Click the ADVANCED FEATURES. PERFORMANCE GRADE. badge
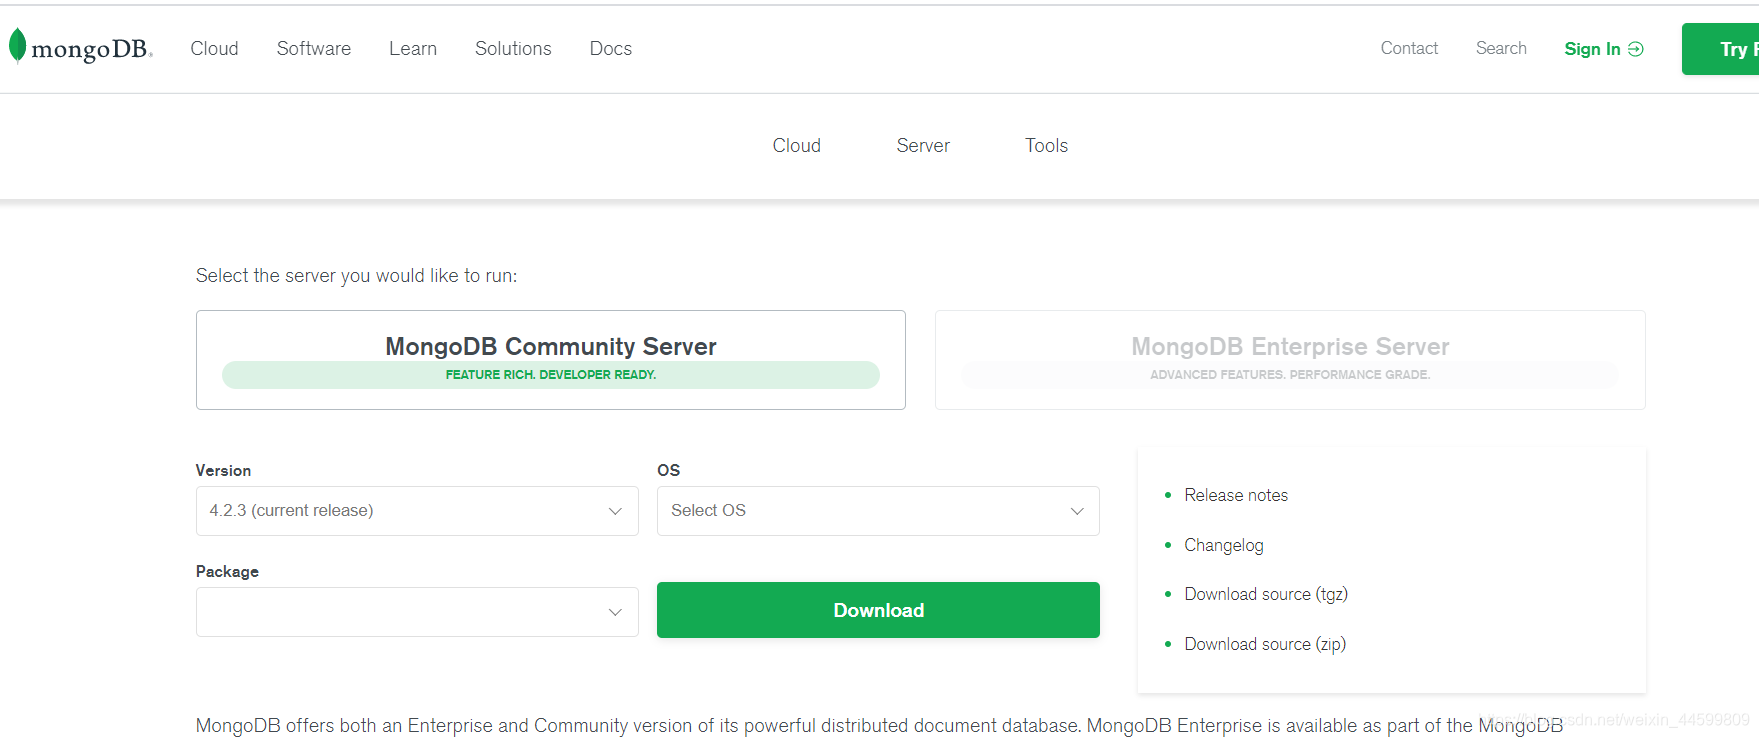 (x=1290, y=375)
